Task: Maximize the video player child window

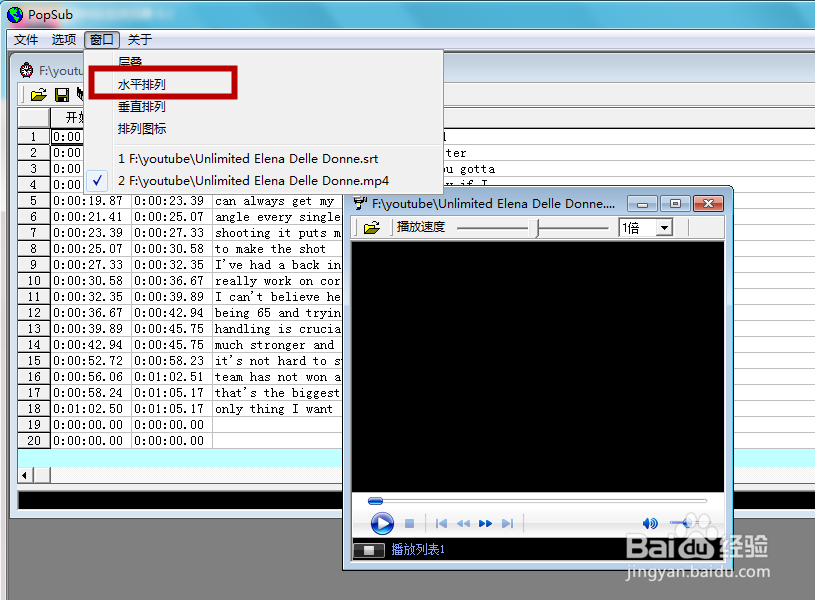Action: pos(675,204)
